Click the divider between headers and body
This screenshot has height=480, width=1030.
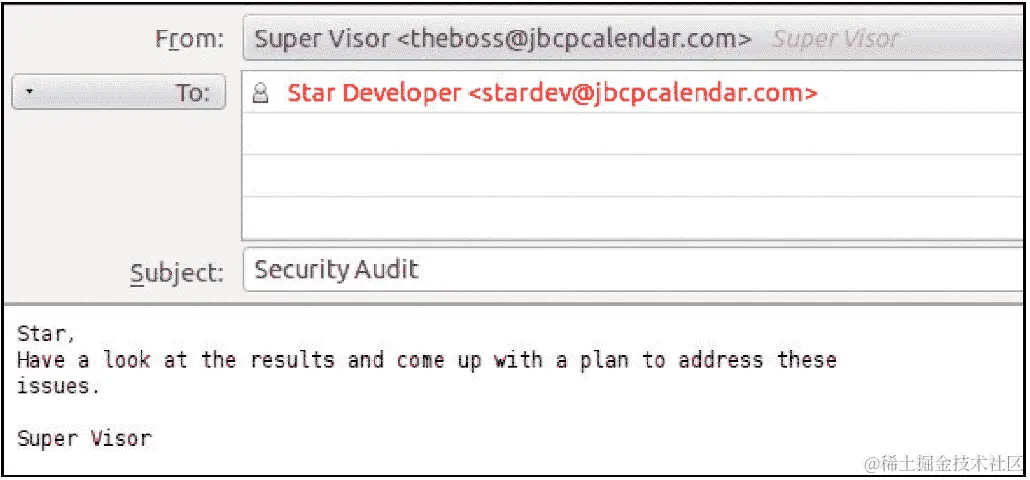tap(514, 304)
